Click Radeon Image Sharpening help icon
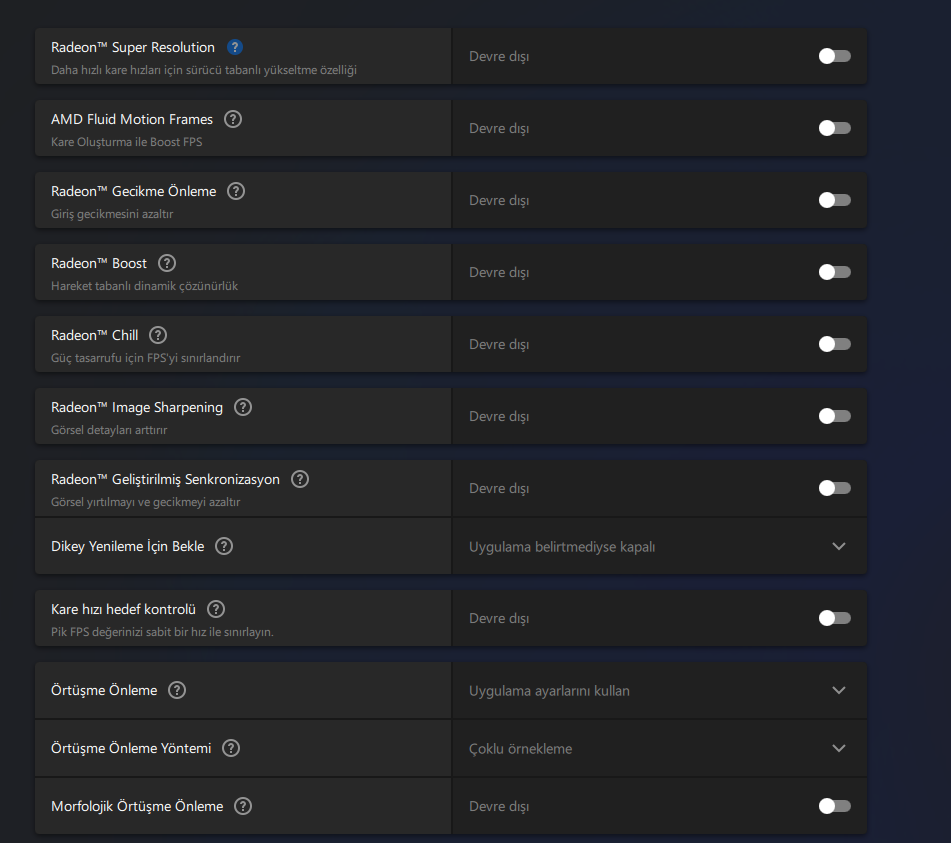 point(243,408)
